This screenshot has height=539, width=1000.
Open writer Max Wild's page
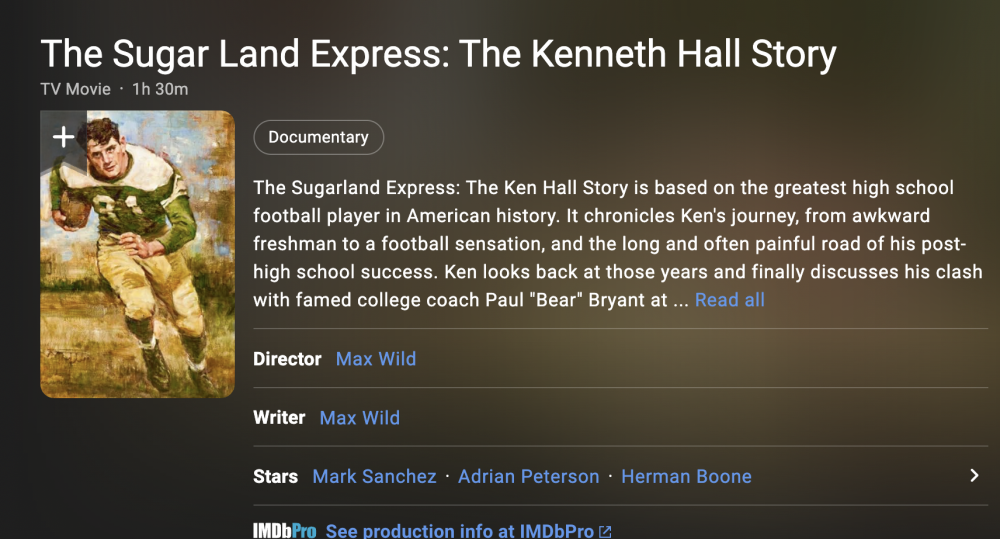pos(360,418)
